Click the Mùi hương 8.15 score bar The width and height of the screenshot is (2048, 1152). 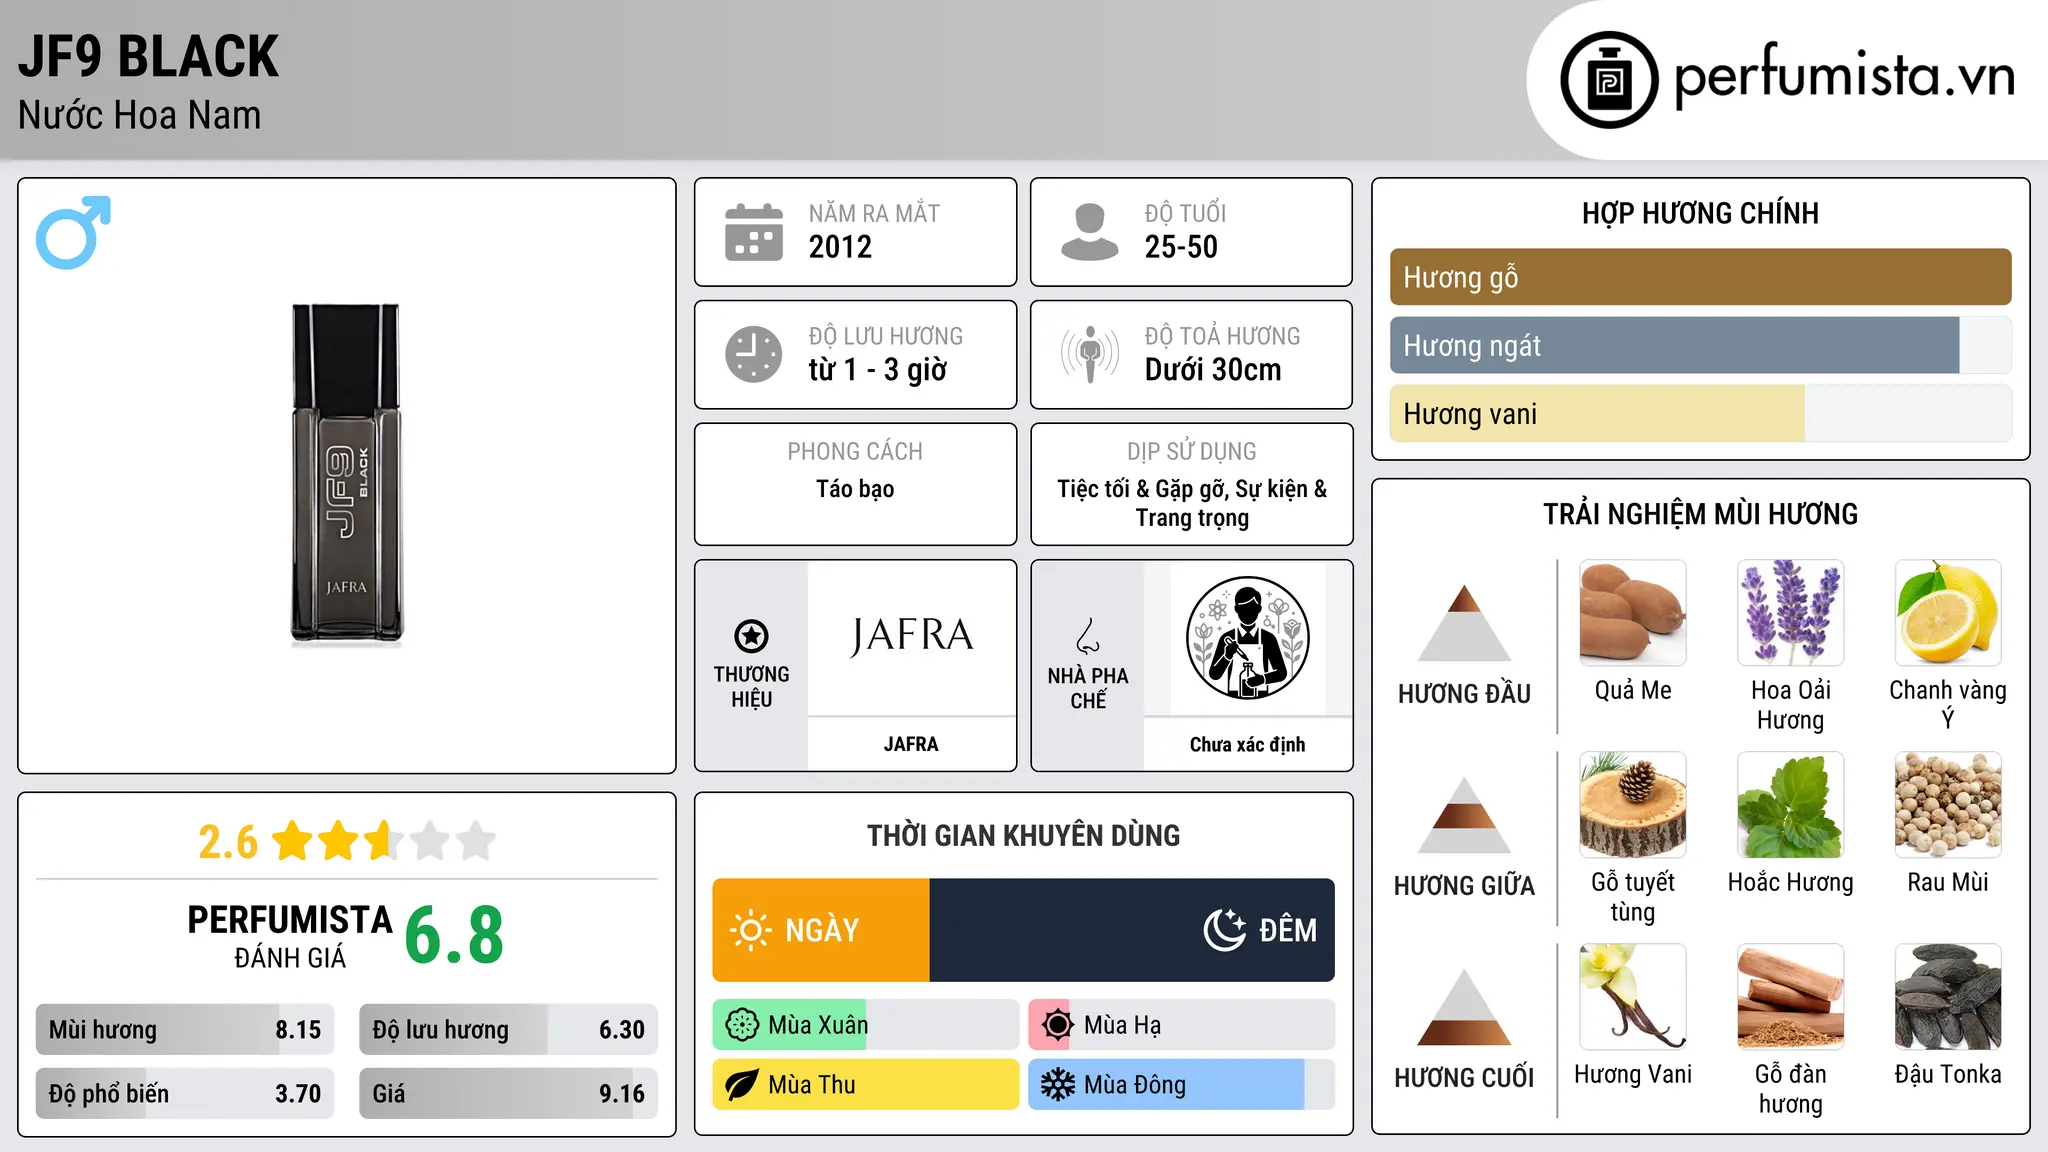185,1030
